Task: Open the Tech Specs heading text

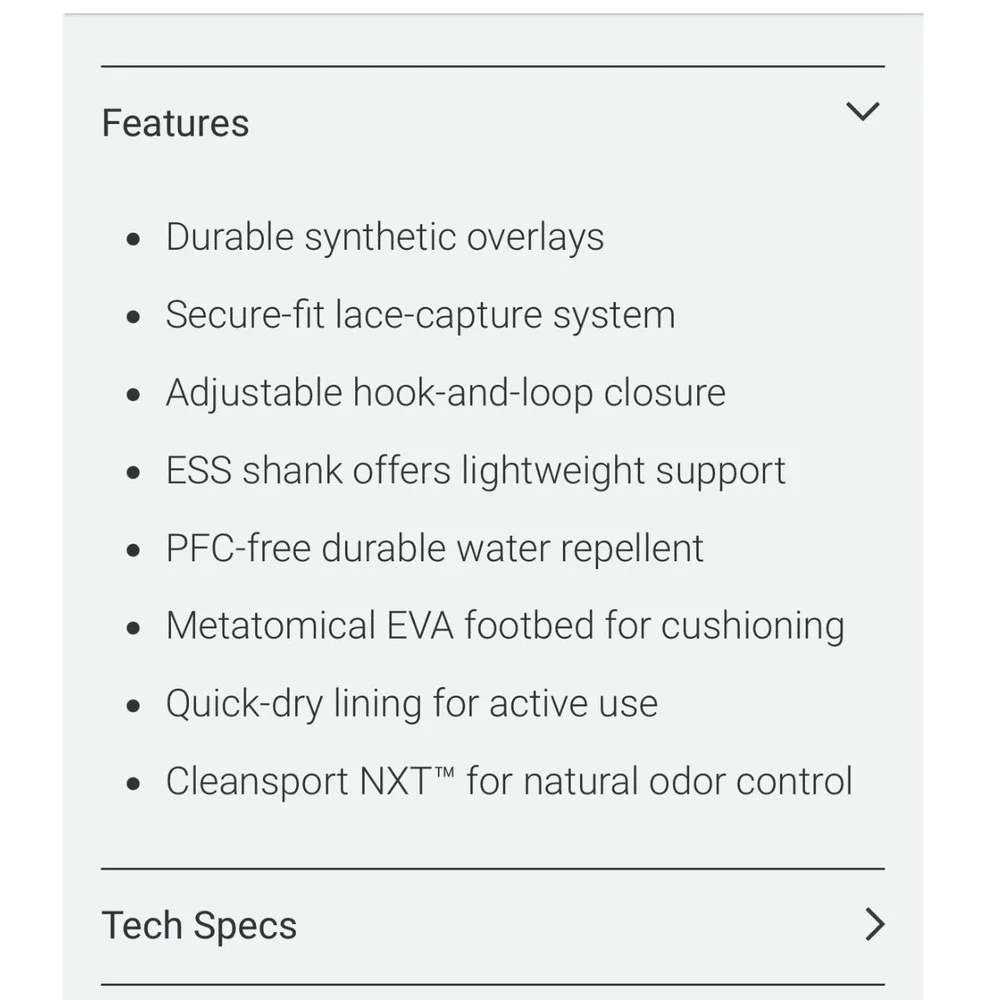Action: click(x=199, y=925)
